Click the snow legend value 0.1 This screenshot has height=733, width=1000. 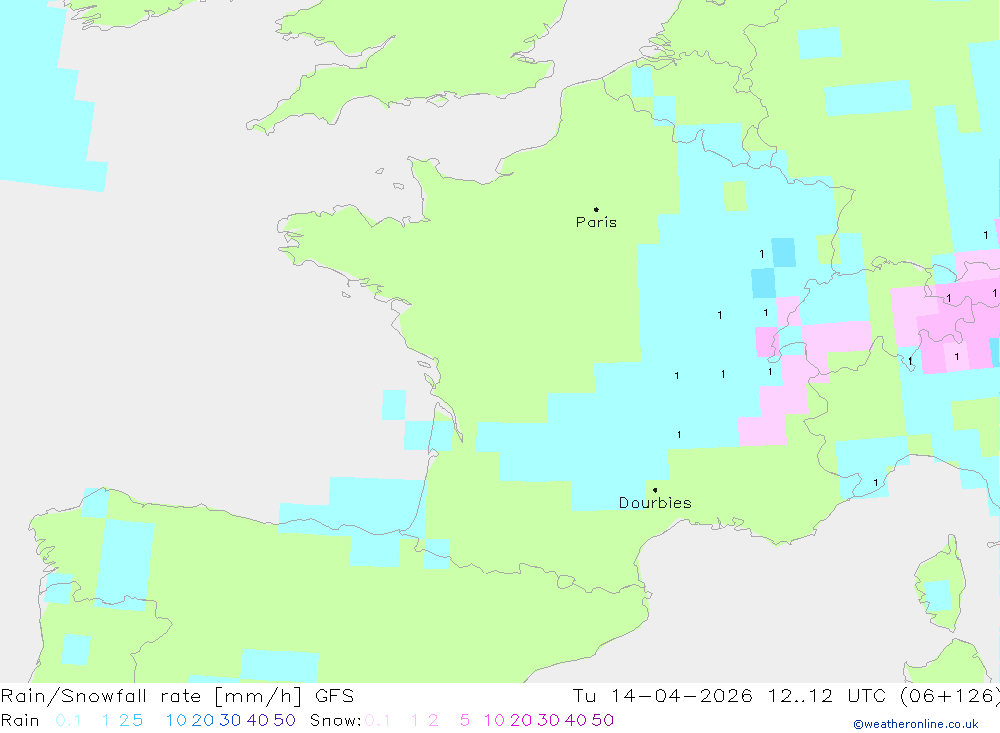(x=378, y=720)
